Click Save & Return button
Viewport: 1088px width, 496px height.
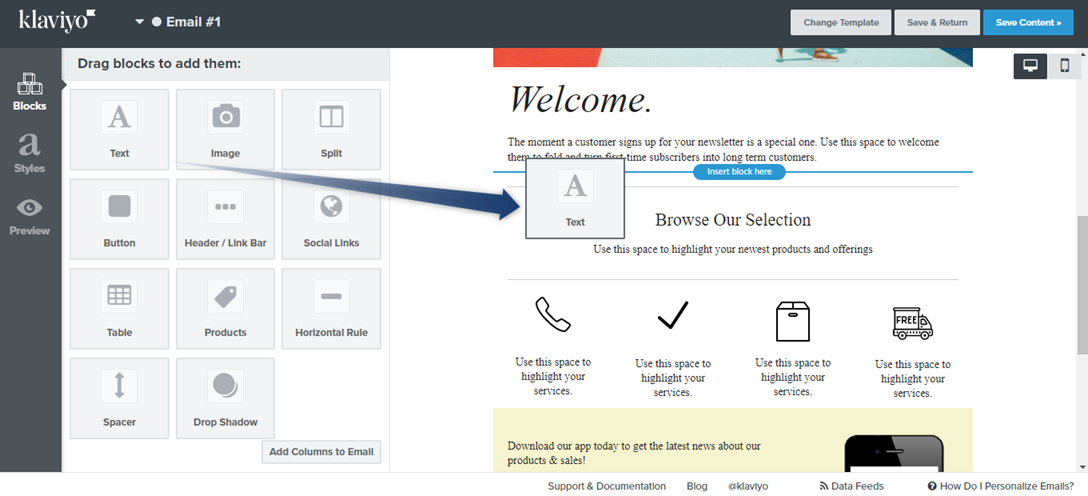pos(937,22)
